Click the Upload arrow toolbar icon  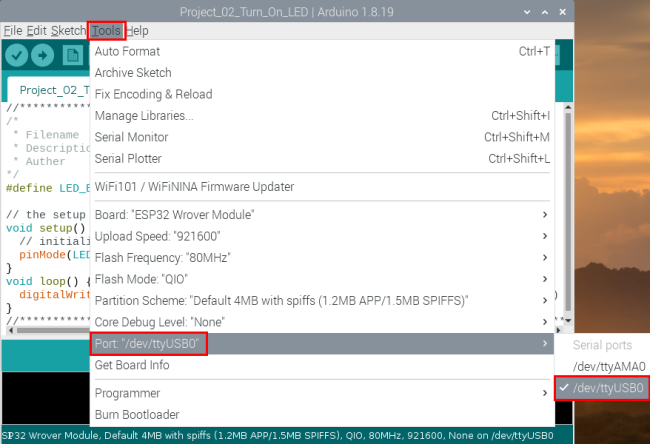pos(43,55)
